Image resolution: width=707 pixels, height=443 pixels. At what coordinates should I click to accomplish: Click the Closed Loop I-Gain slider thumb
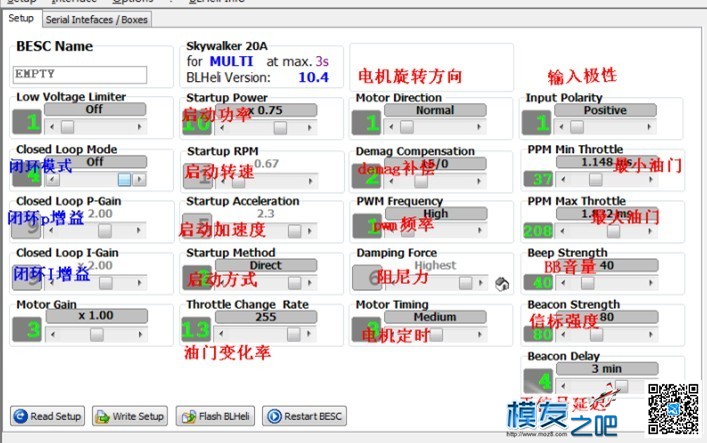(106, 283)
